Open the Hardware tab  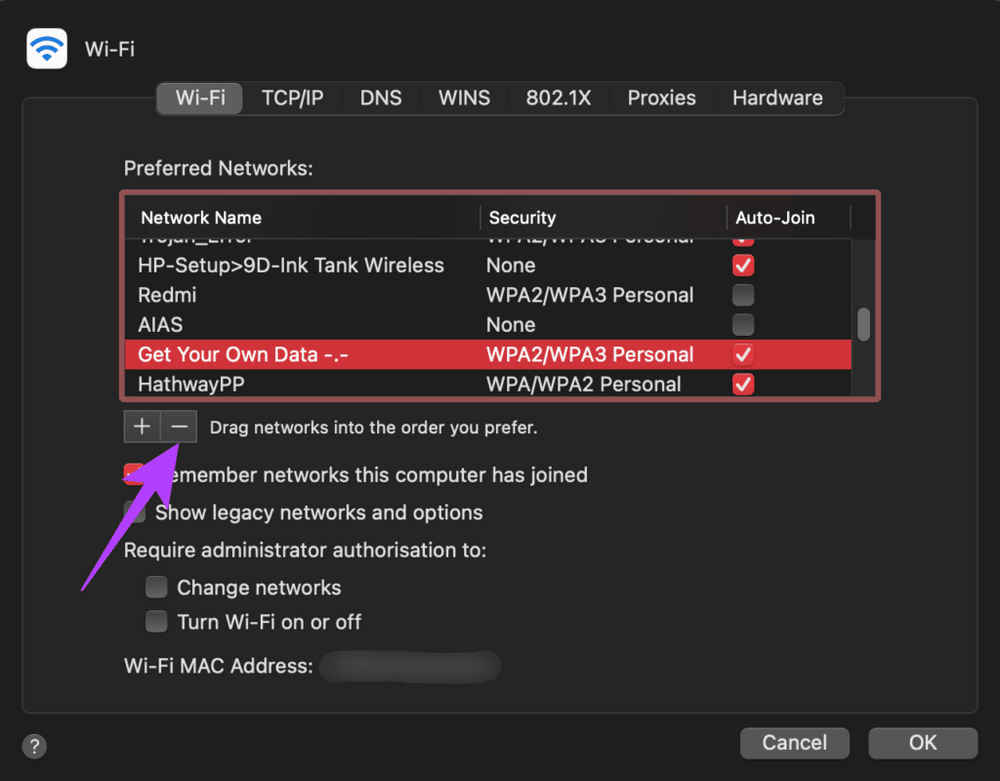[x=777, y=97]
